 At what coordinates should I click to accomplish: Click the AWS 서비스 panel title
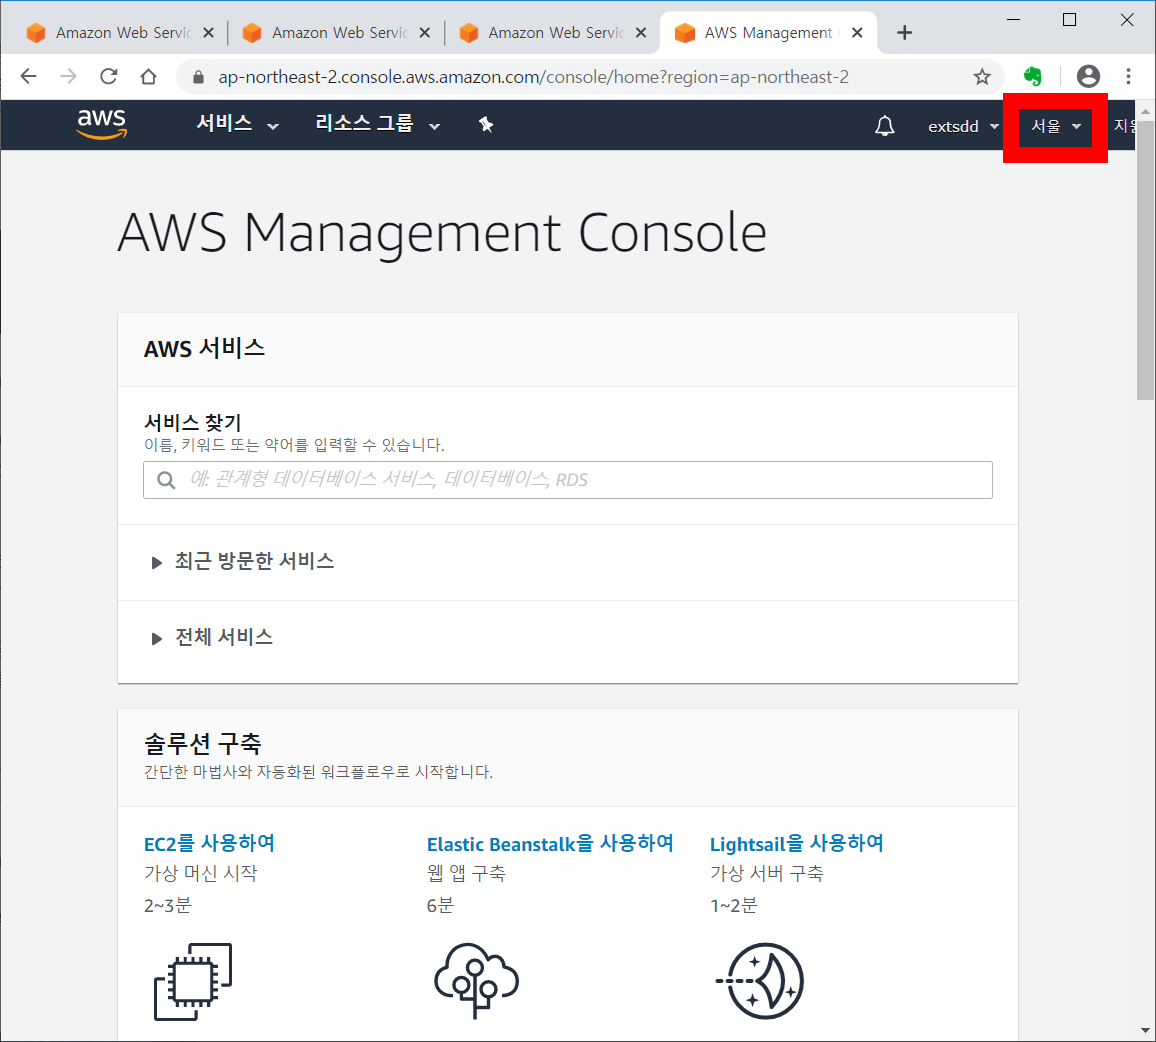click(x=204, y=348)
